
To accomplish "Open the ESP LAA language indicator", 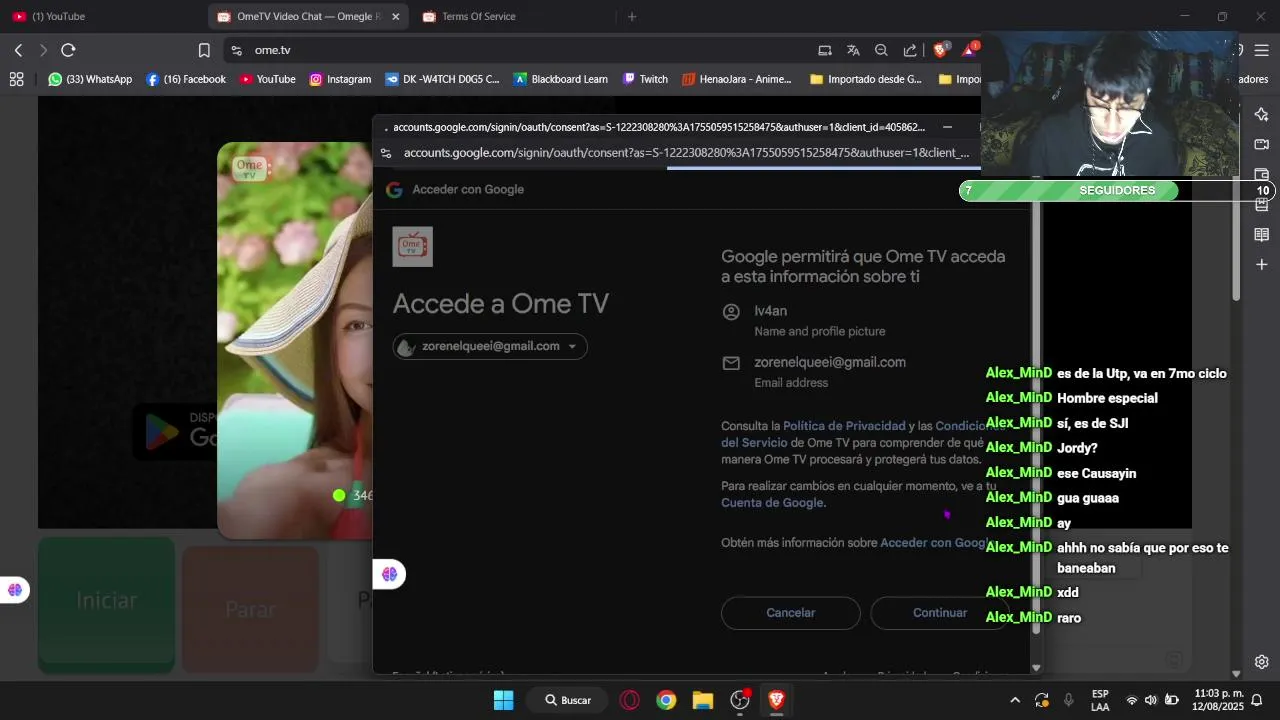I will [1100, 700].
